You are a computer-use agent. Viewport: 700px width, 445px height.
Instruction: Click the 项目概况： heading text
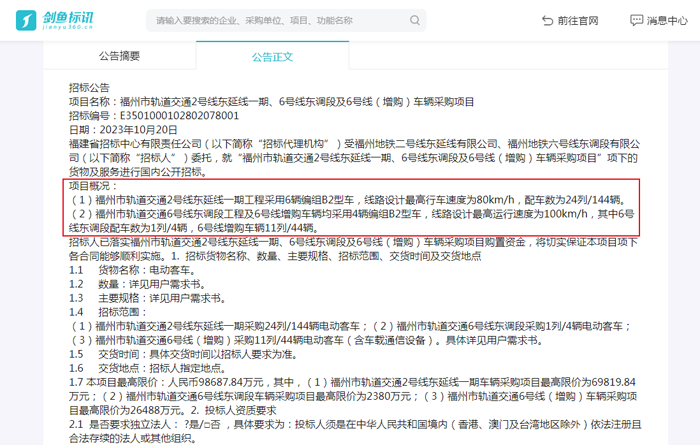pos(93,186)
